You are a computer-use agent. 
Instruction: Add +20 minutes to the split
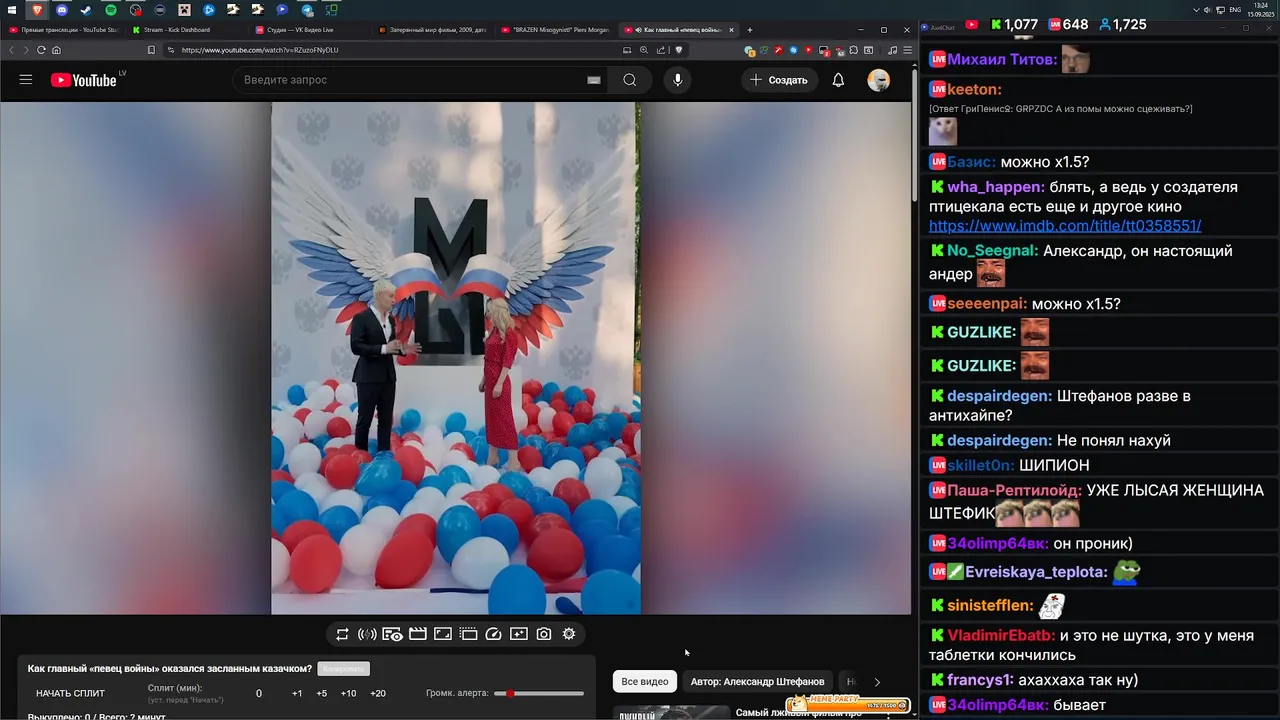pyautogui.click(x=378, y=693)
